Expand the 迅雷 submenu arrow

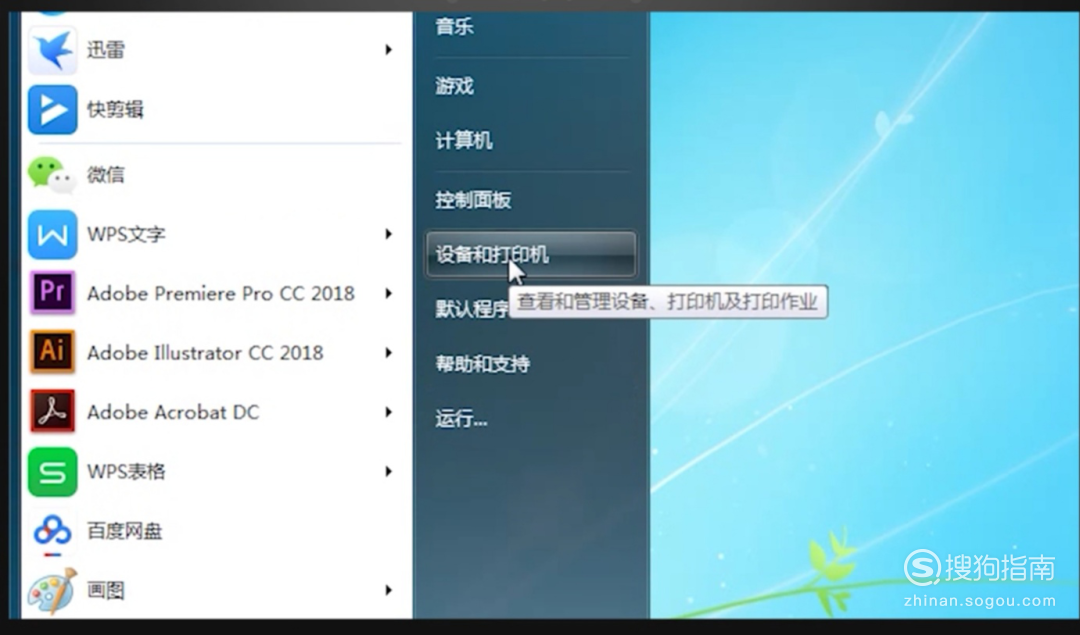coord(388,50)
